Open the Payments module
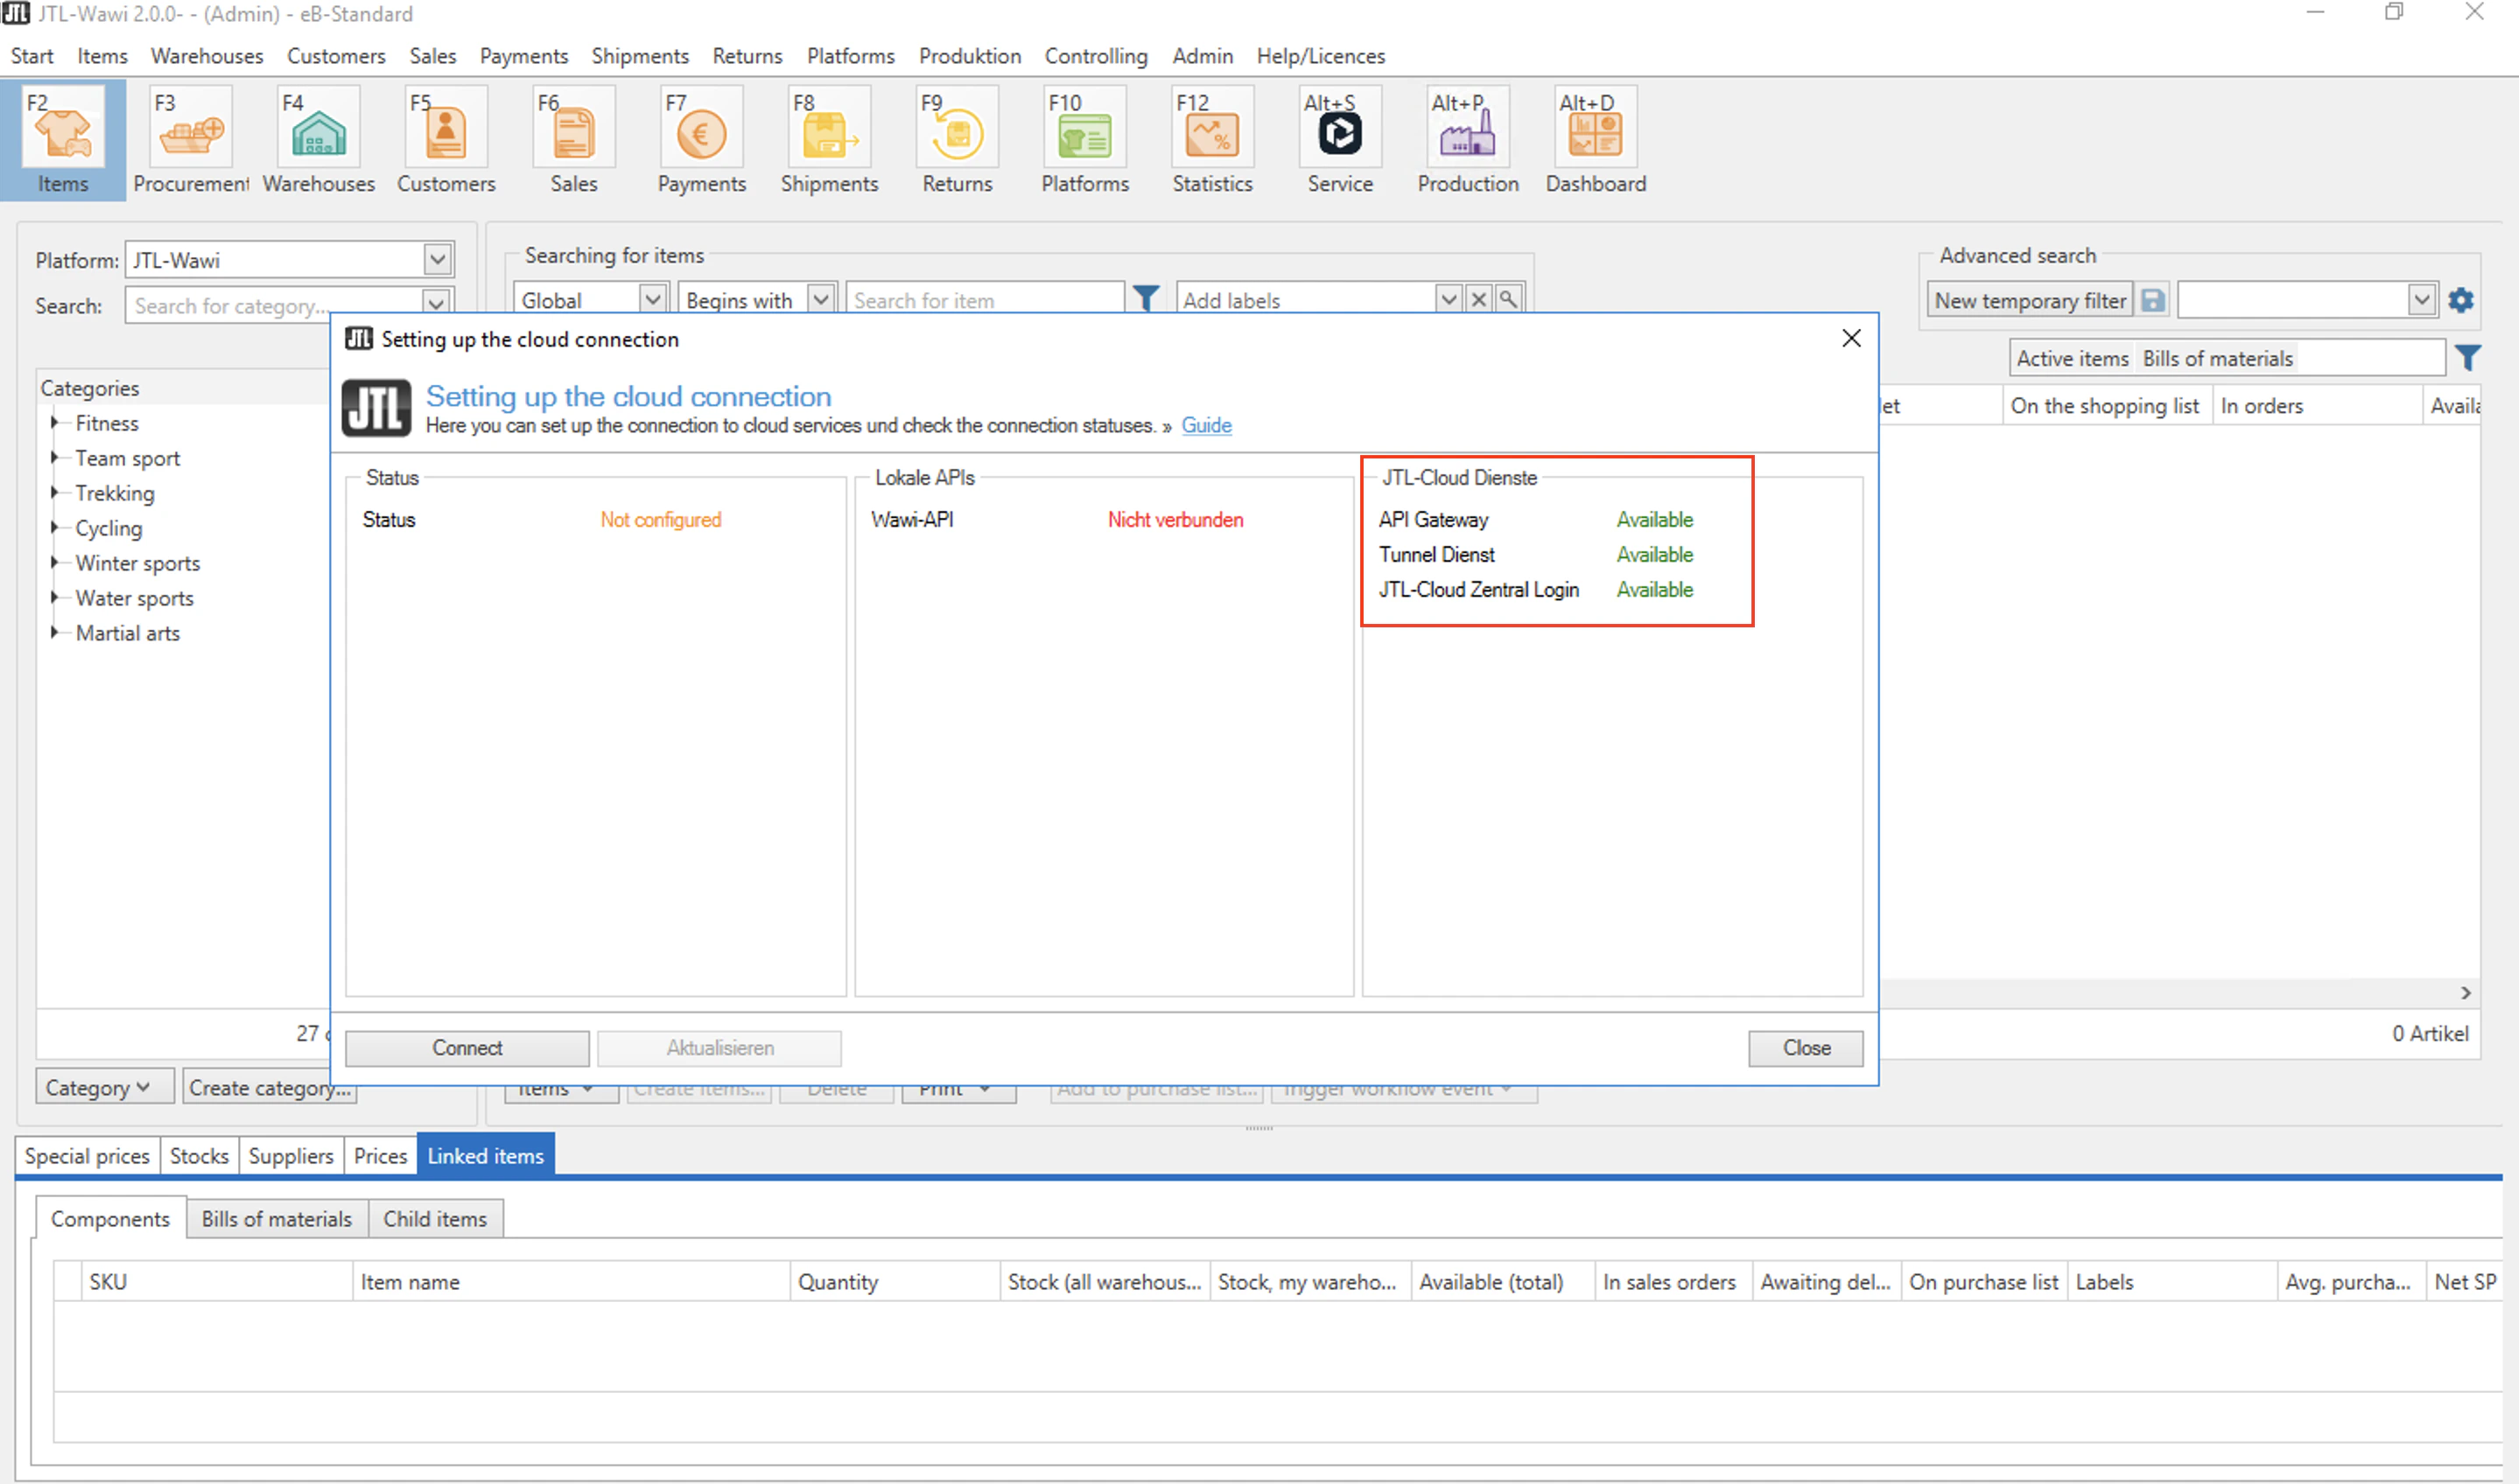The image size is (2519, 1484). click(701, 138)
